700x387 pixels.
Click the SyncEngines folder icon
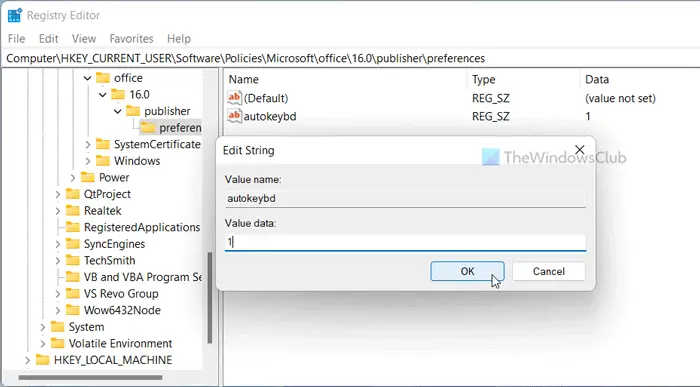tap(72, 244)
